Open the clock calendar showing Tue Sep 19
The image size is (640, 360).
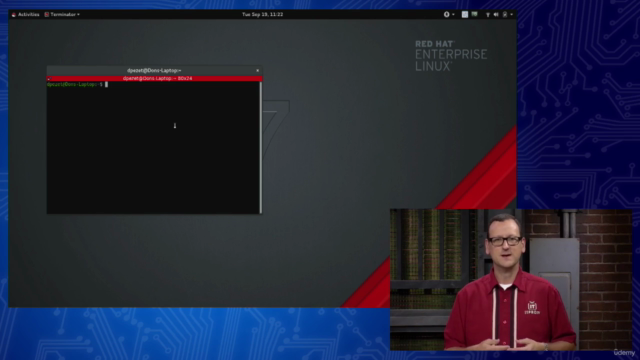click(x=262, y=14)
